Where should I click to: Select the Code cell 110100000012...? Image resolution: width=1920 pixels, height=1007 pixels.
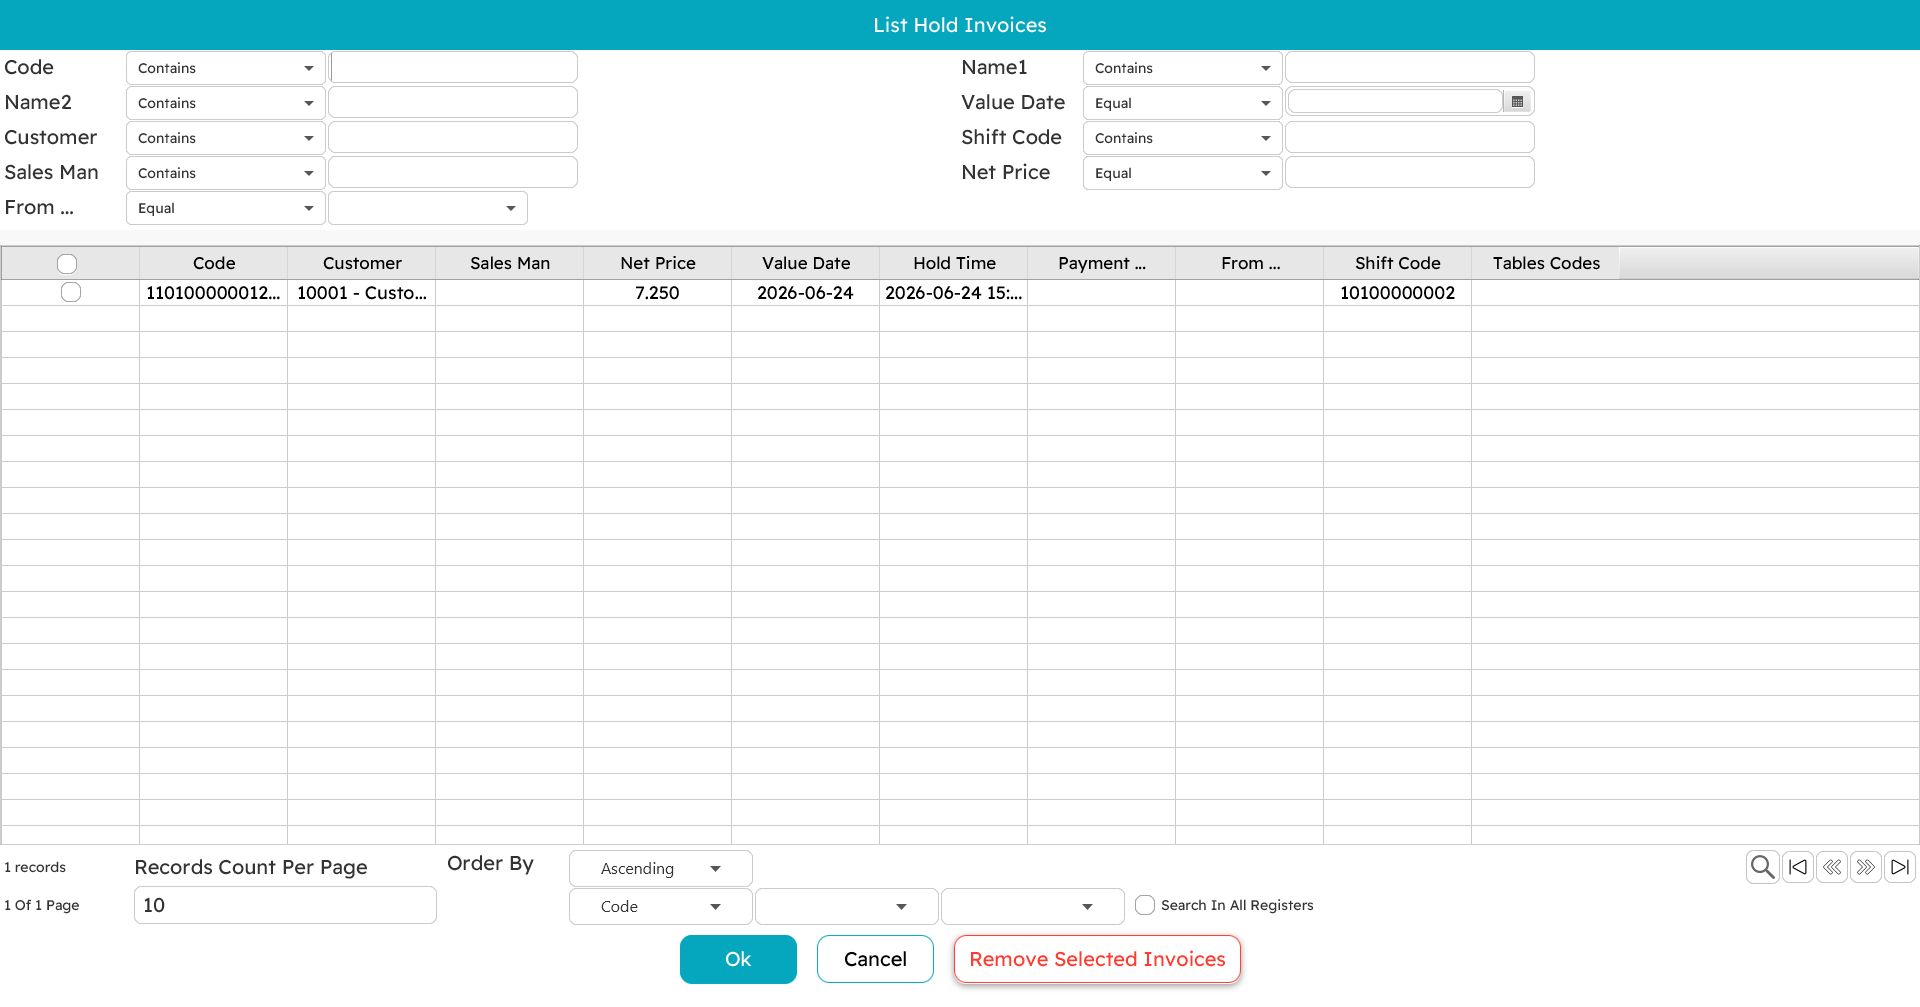click(214, 293)
